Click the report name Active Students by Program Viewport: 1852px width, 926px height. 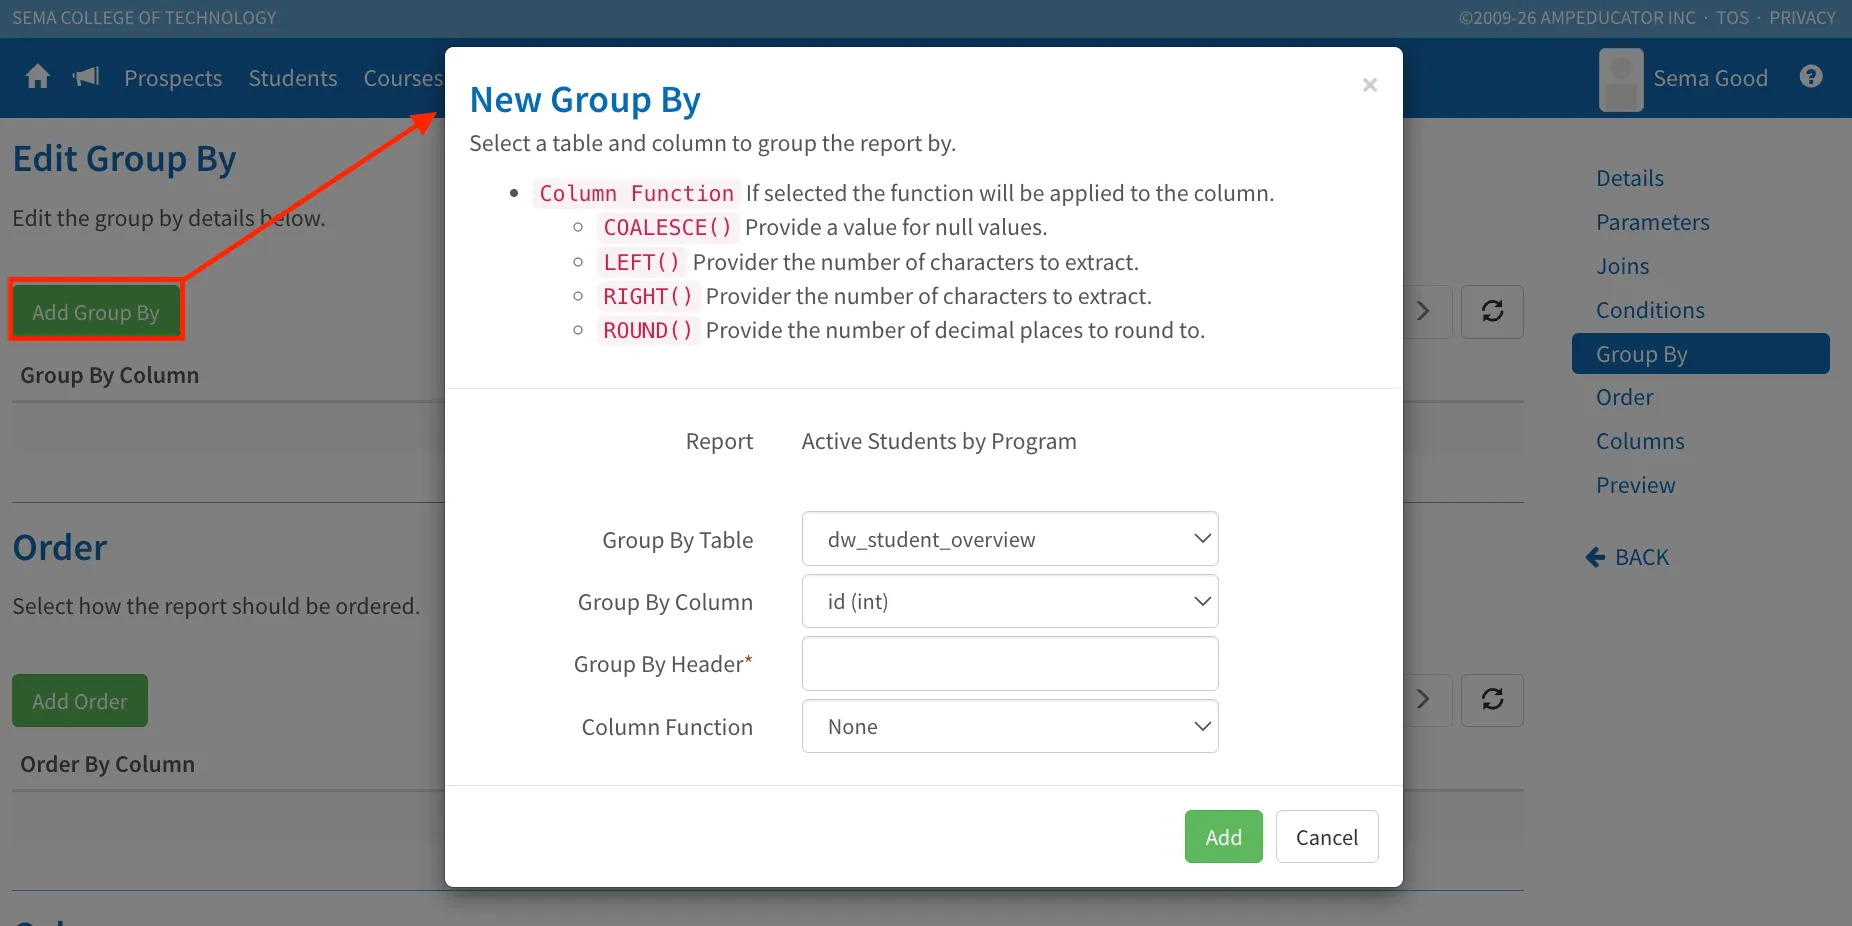coord(939,441)
